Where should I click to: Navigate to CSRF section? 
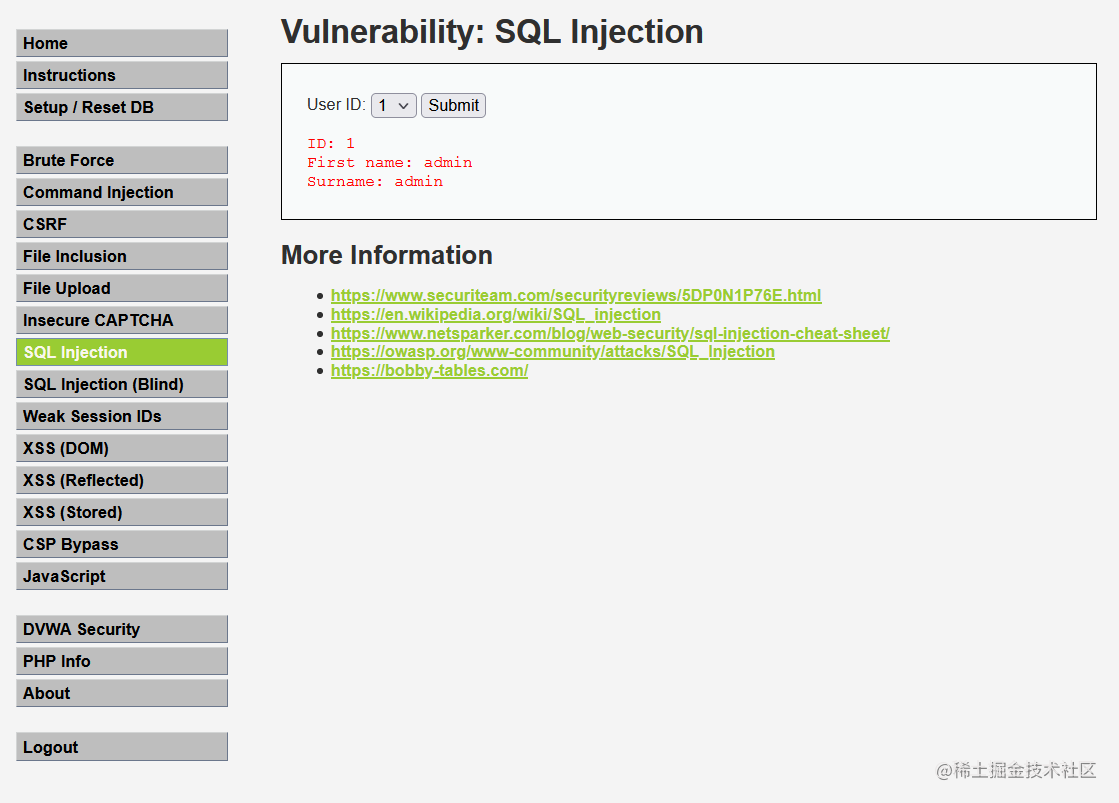coord(121,224)
